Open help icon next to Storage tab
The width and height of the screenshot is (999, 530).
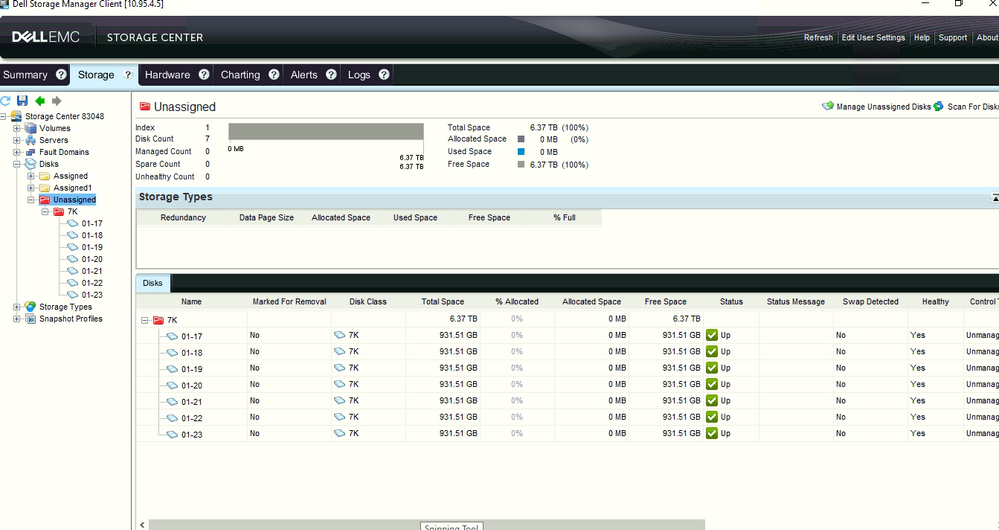point(127,75)
